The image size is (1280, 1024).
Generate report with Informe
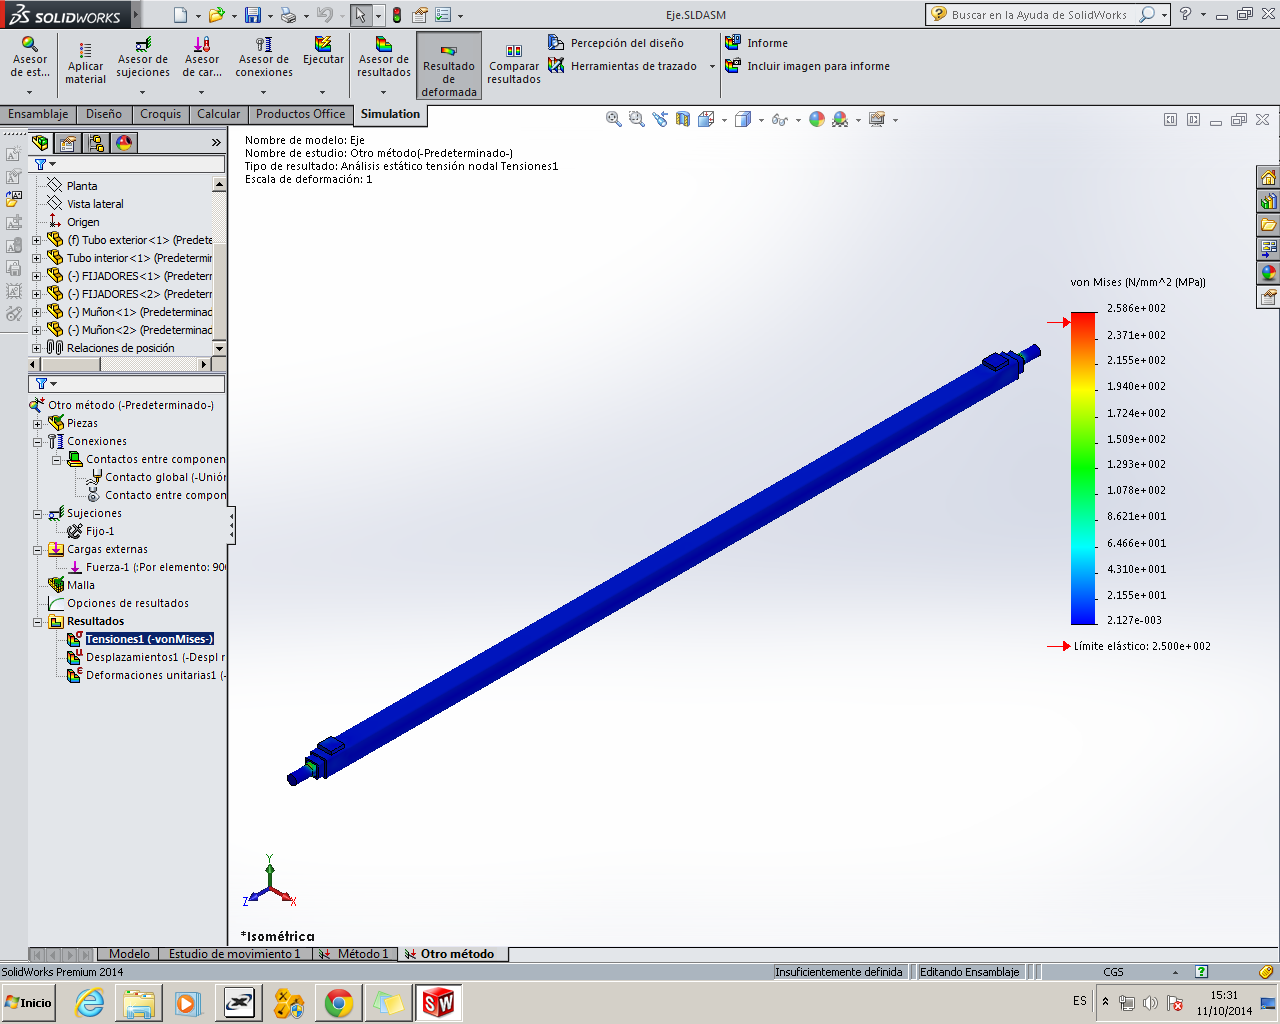coord(757,43)
